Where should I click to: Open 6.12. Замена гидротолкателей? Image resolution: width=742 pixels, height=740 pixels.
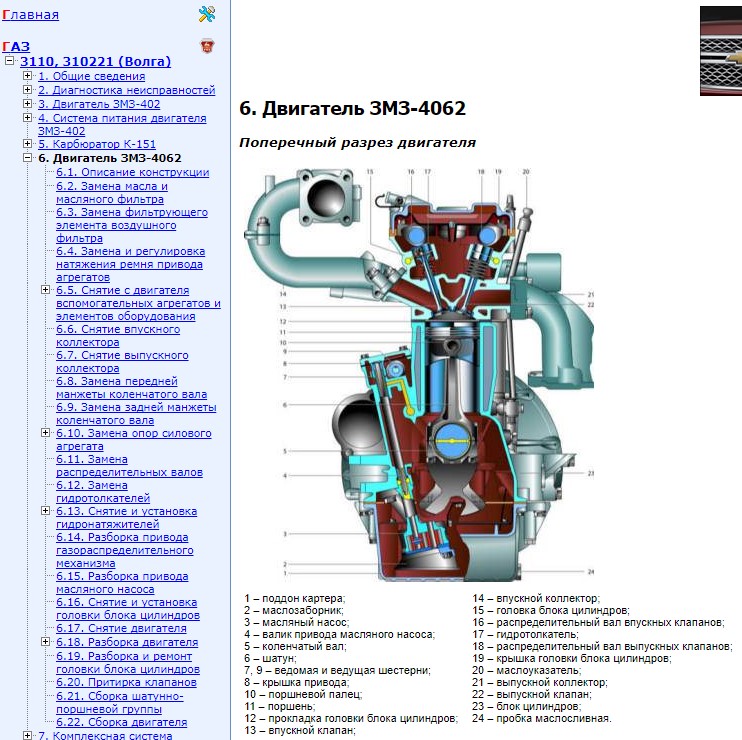(103, 492)
